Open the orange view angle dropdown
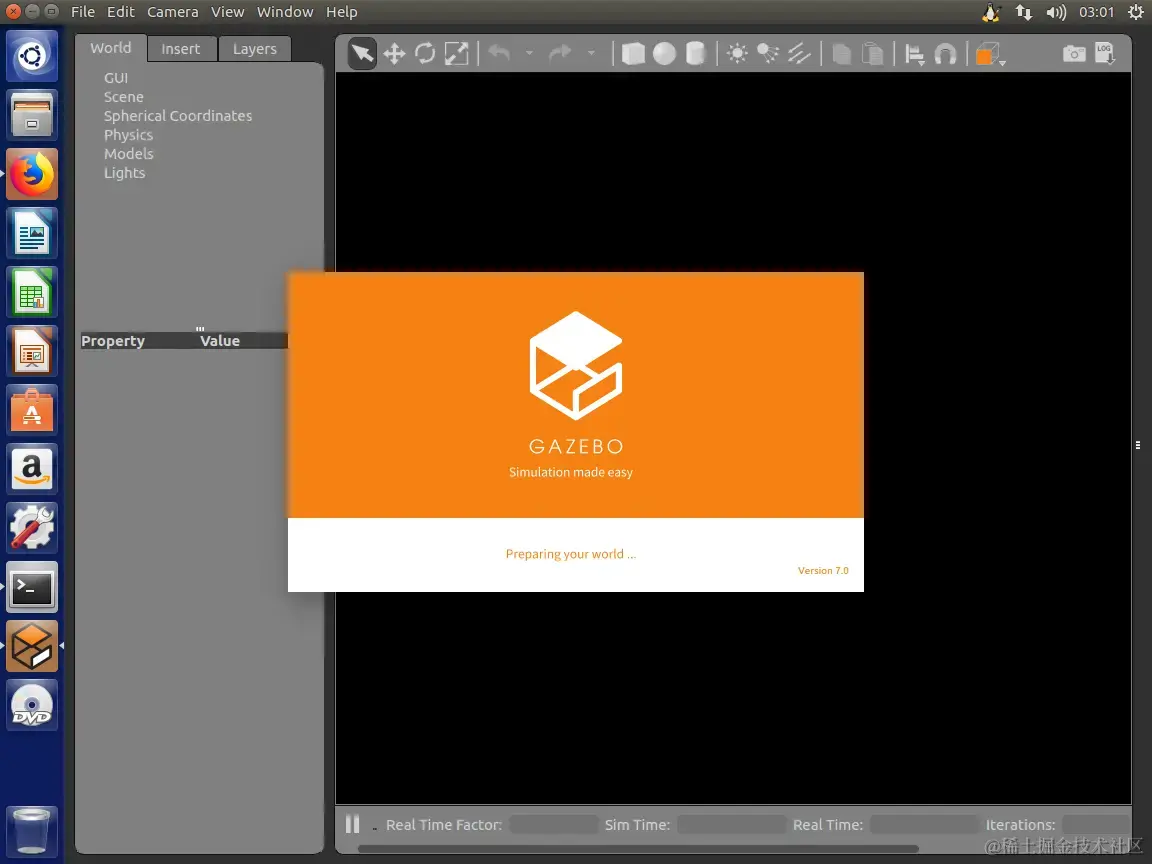This screenshot has height=864, width=1152. [x=990, y=54]
